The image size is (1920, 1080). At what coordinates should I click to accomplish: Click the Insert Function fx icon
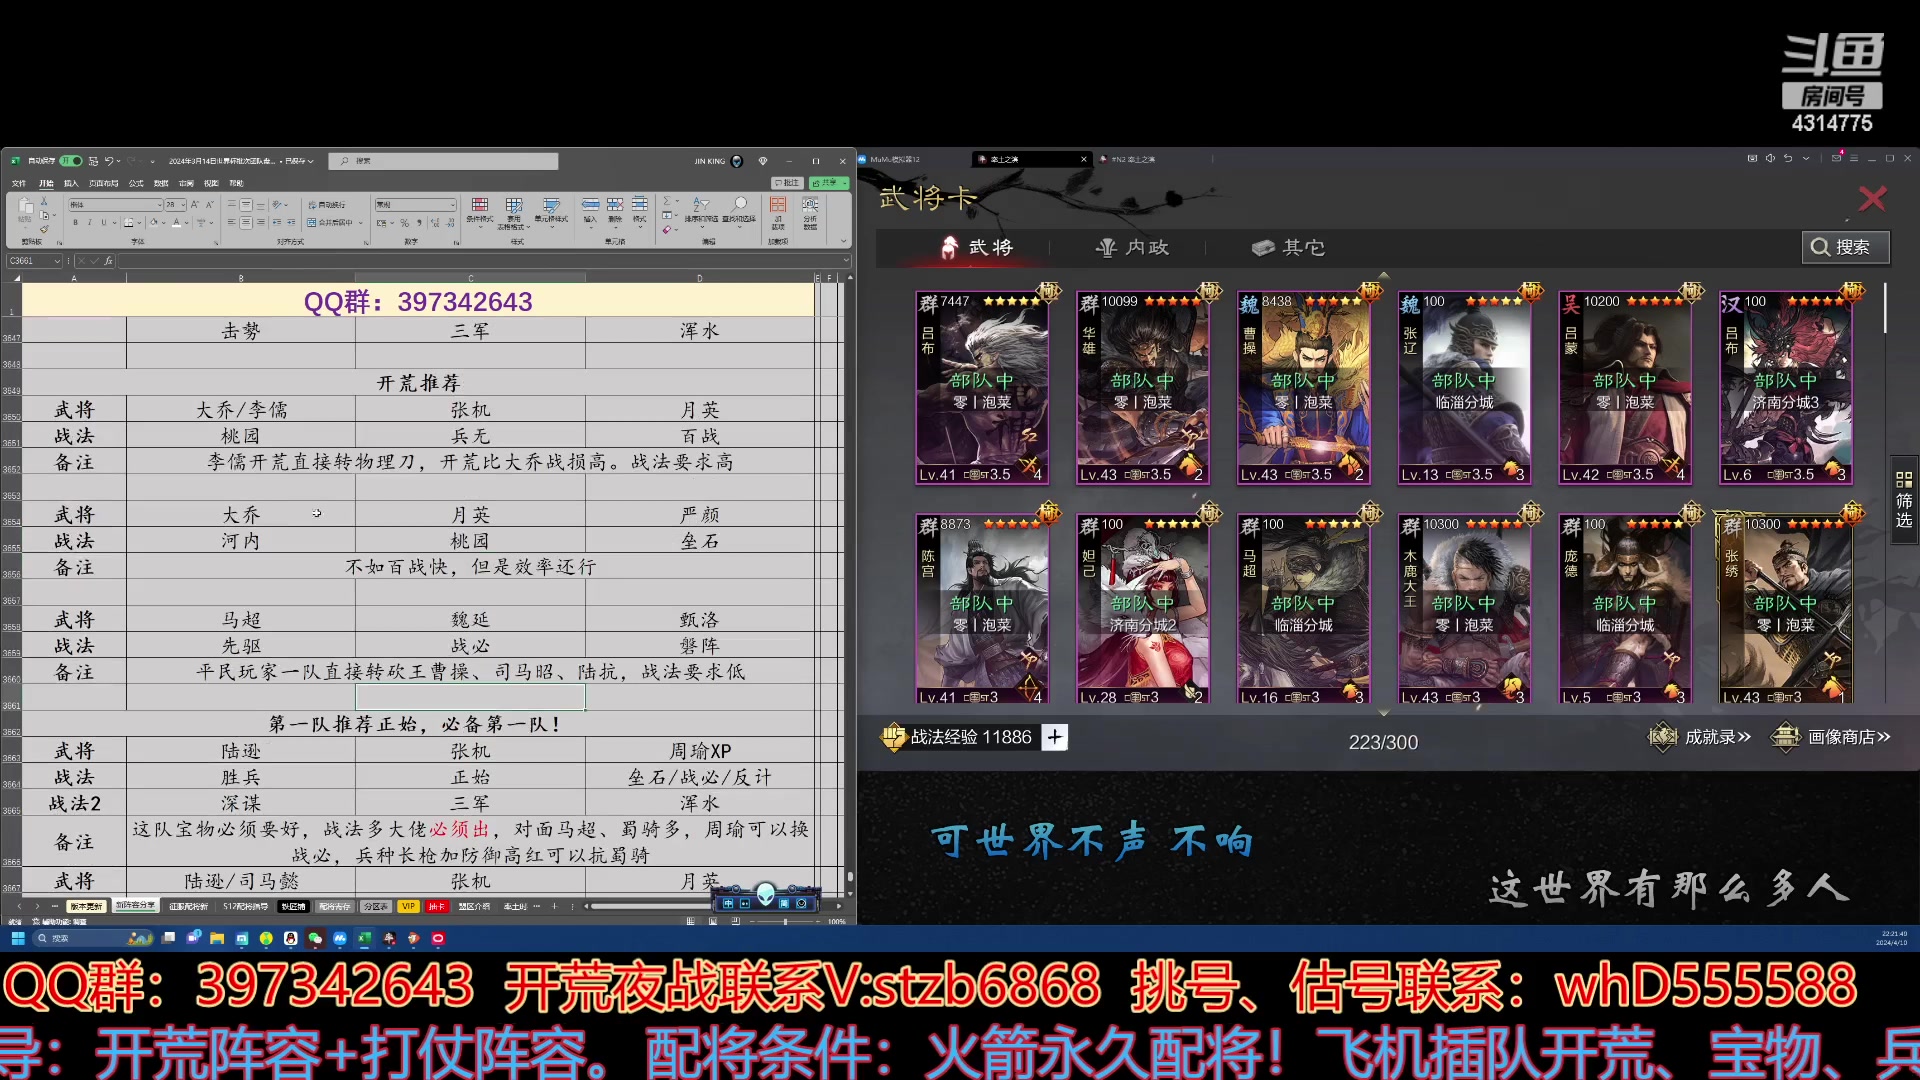coord(108,261)
